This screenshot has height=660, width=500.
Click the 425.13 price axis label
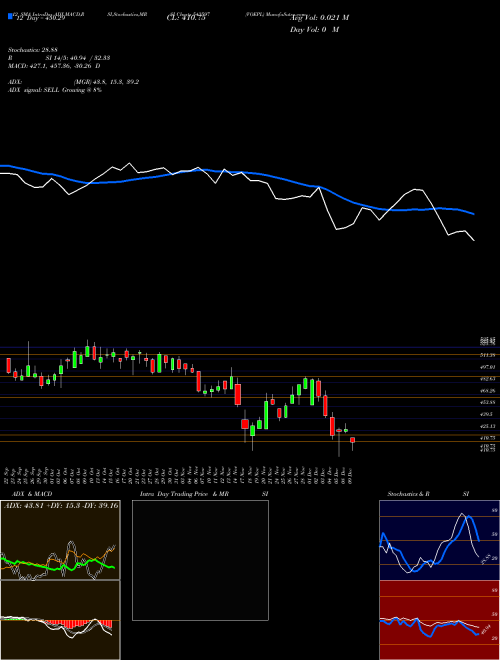tap(488, 426)
